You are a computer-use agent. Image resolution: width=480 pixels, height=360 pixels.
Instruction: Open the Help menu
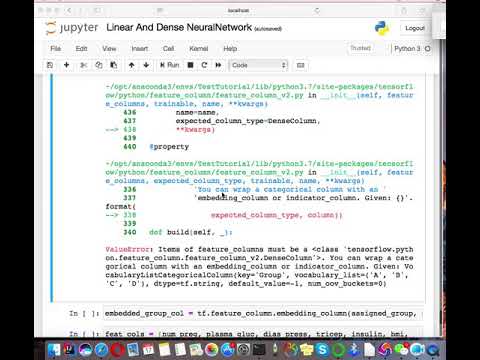[x=230, y=49]
